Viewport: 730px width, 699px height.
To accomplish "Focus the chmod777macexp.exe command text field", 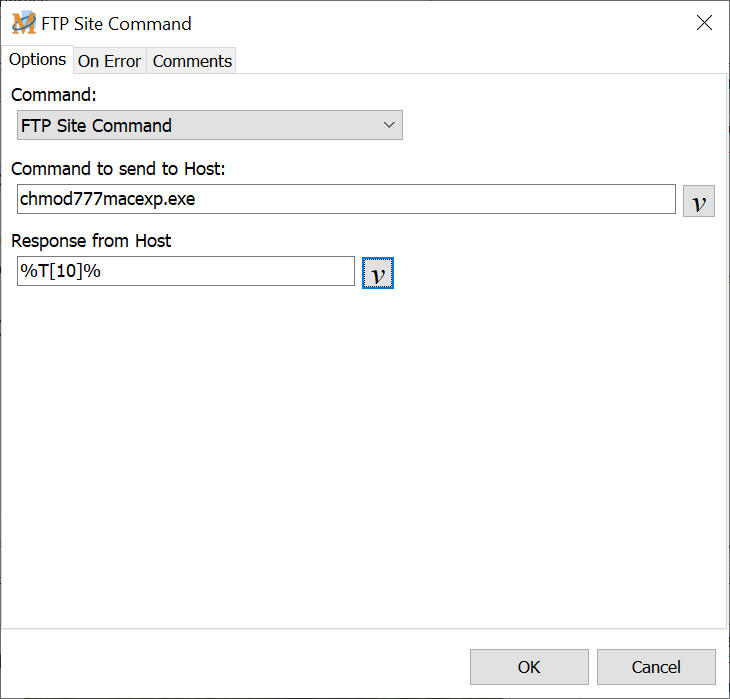I will coord(346,199).
